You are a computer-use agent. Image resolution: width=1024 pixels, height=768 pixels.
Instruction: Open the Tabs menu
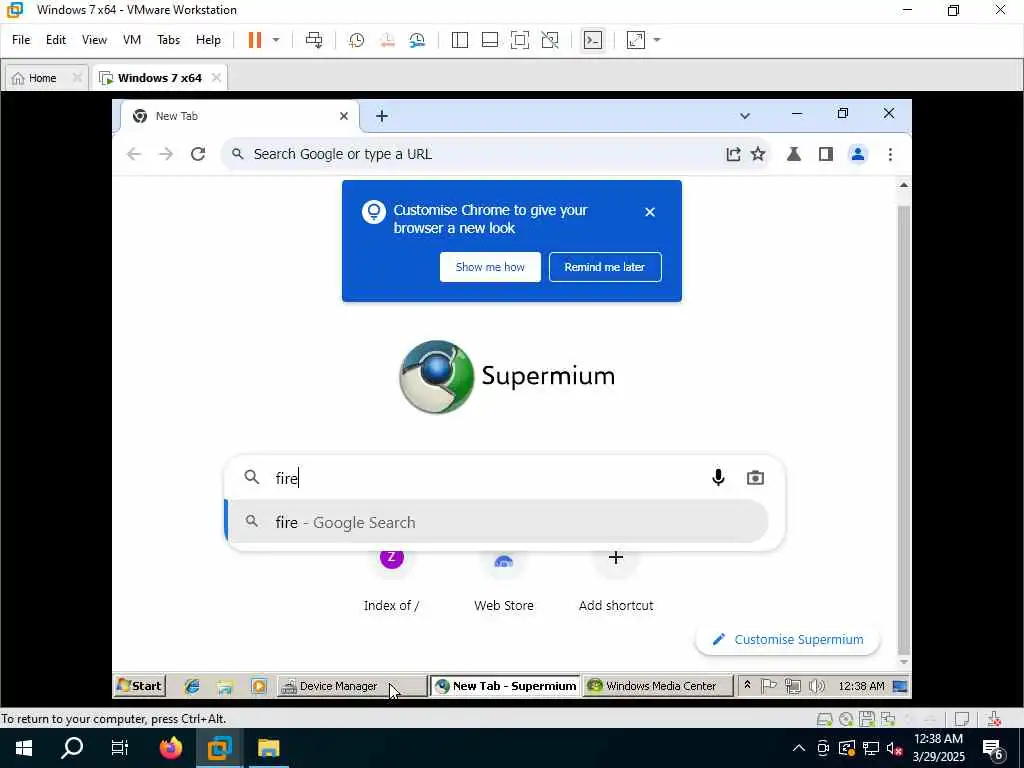(x=168, y=40)
